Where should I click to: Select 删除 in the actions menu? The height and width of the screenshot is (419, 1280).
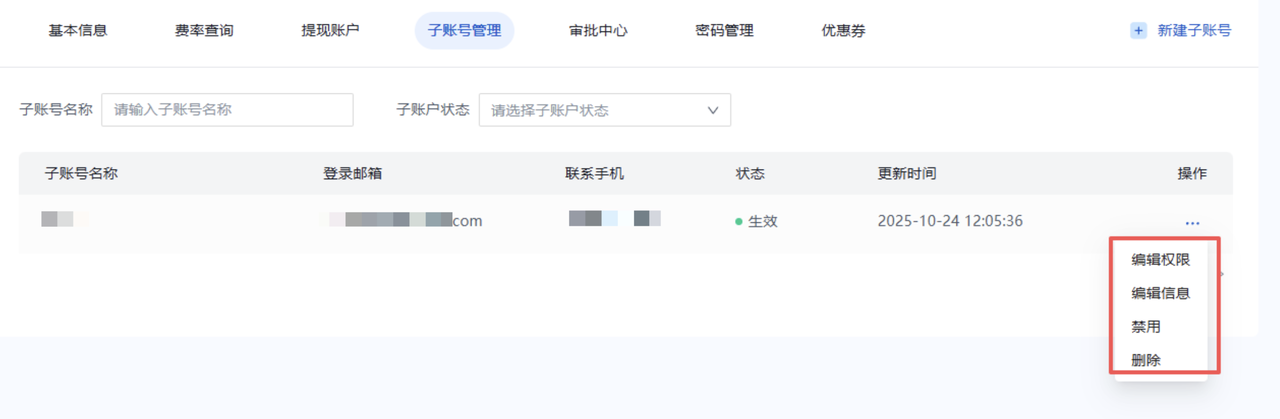click(1146, 360)
